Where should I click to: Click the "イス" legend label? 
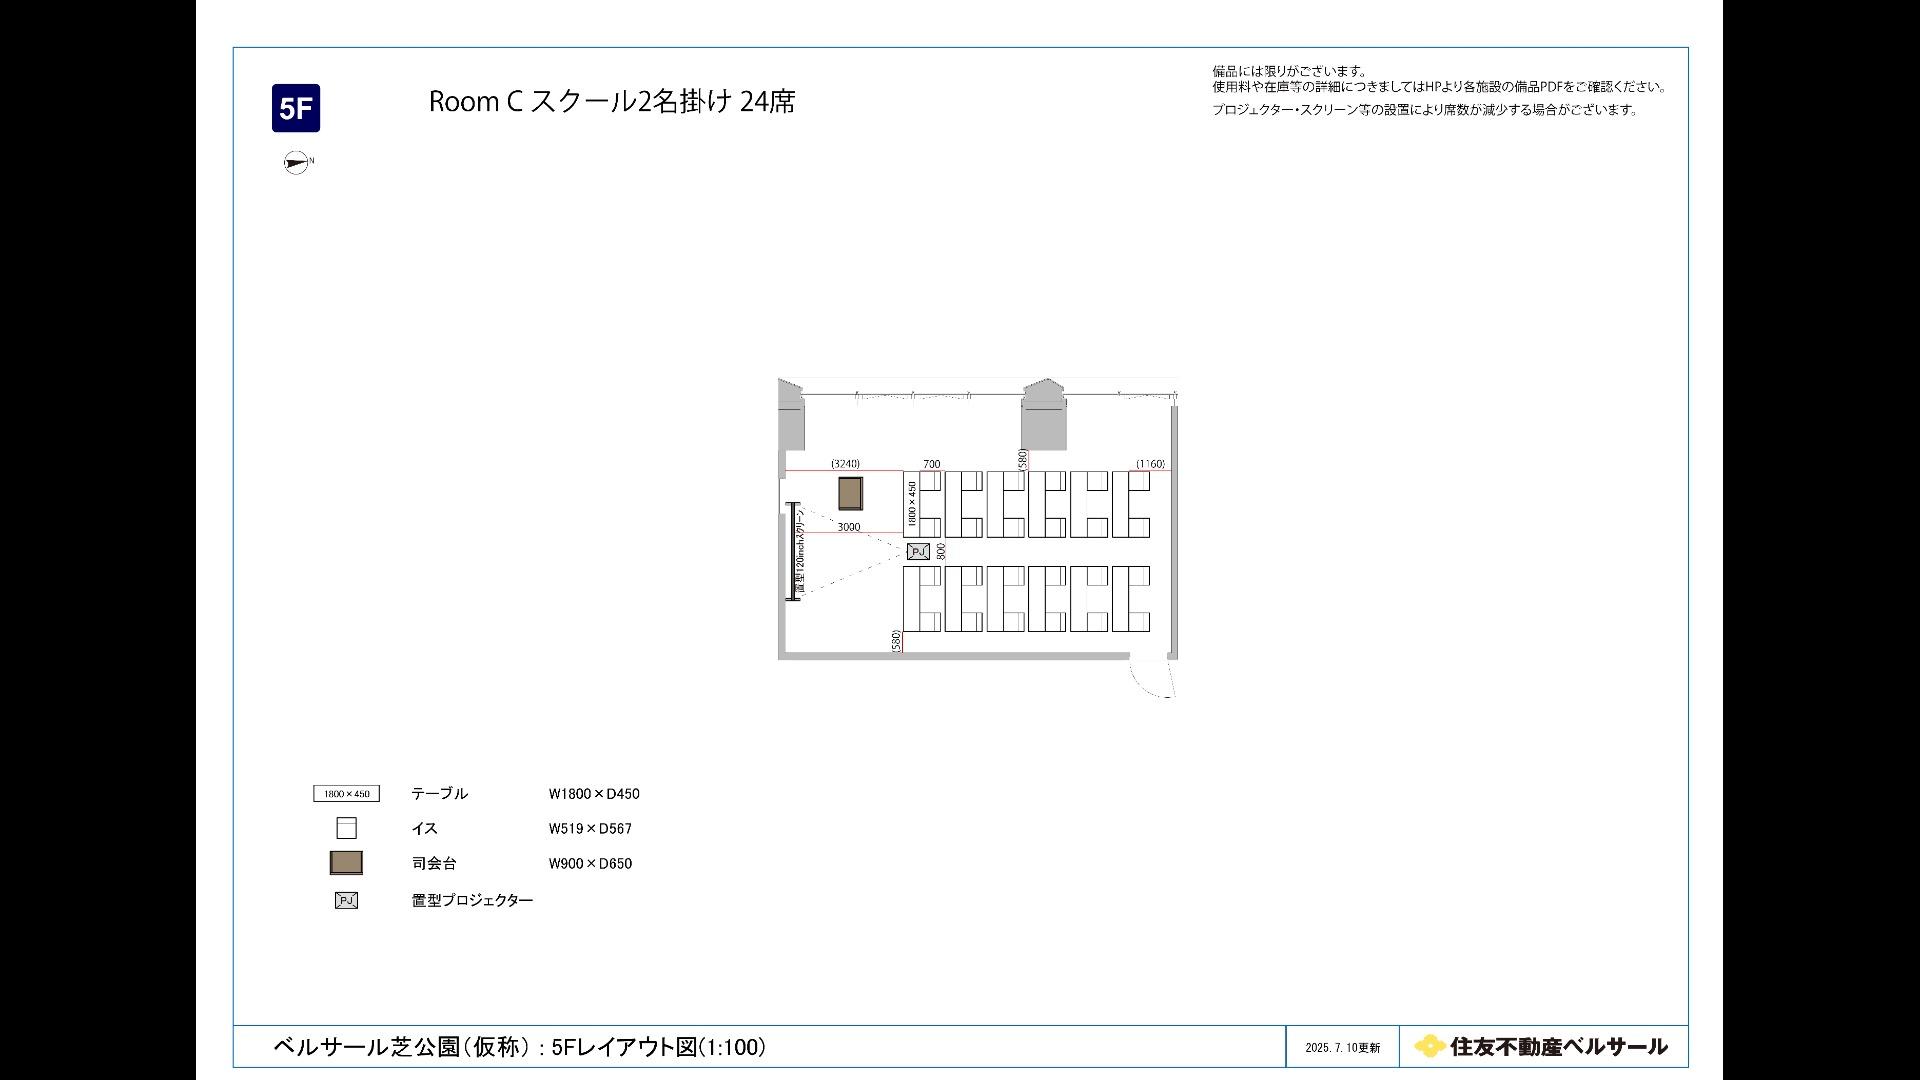point(424,829)
